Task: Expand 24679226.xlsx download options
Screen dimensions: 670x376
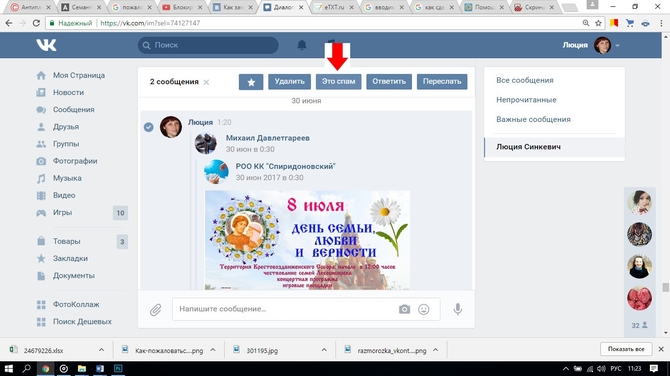Action: tap(101, 350)
